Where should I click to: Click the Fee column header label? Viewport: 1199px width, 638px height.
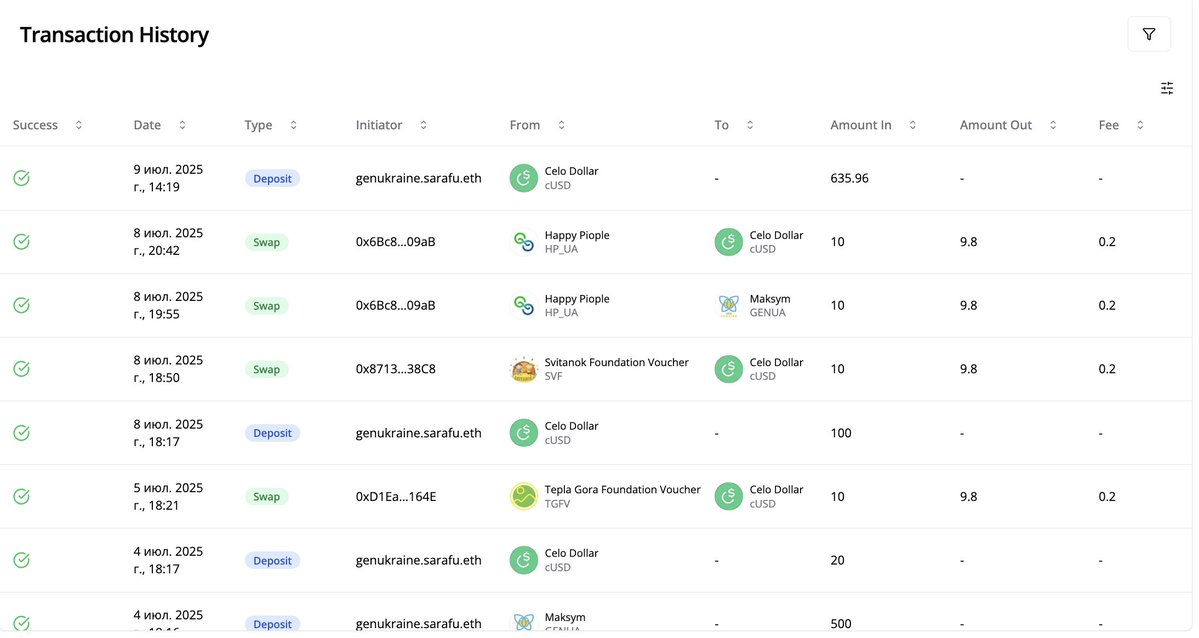(1109, 125)
